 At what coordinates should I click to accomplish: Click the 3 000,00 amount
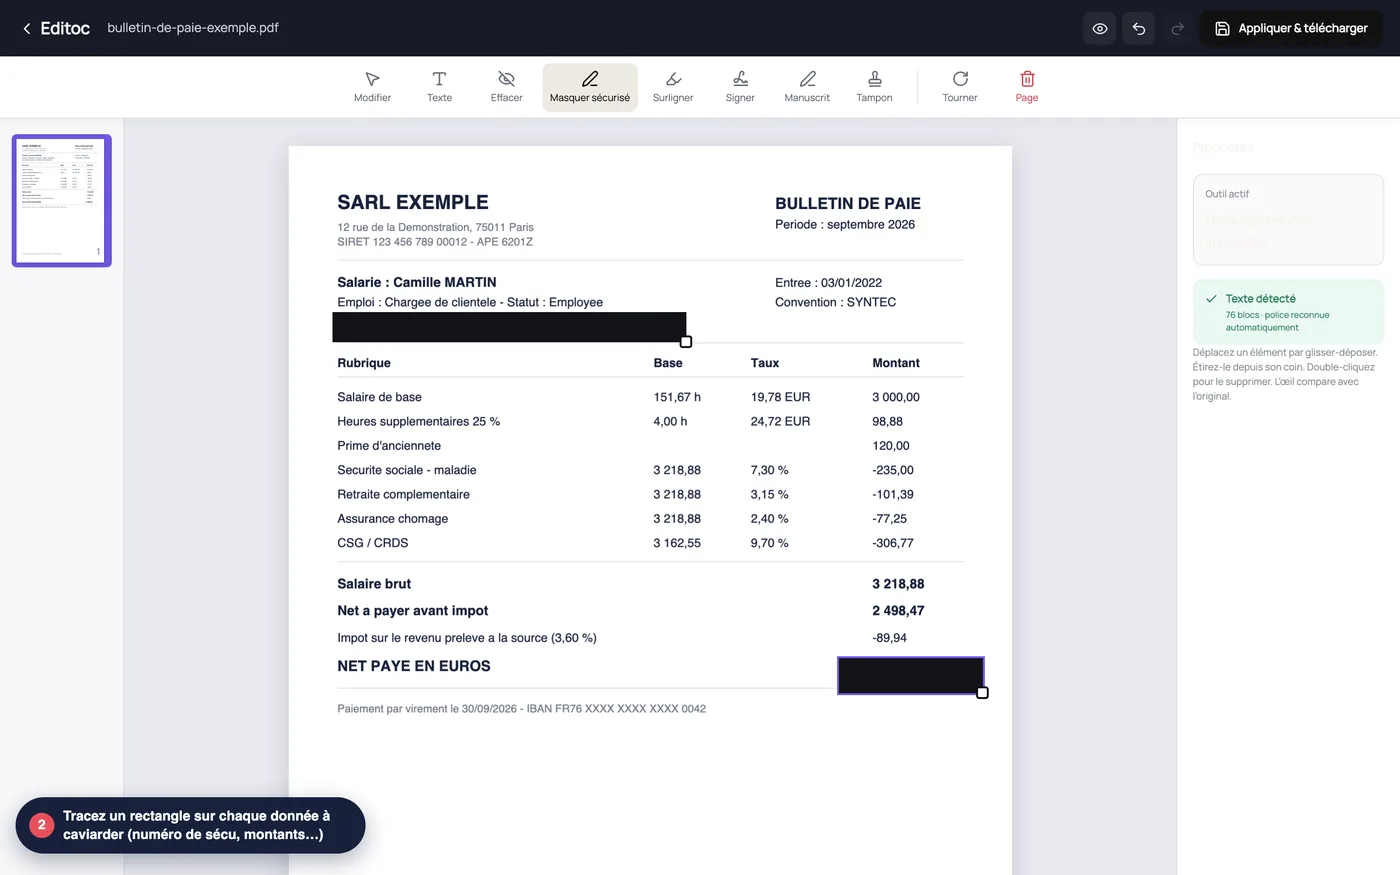(x=896, y=397)
